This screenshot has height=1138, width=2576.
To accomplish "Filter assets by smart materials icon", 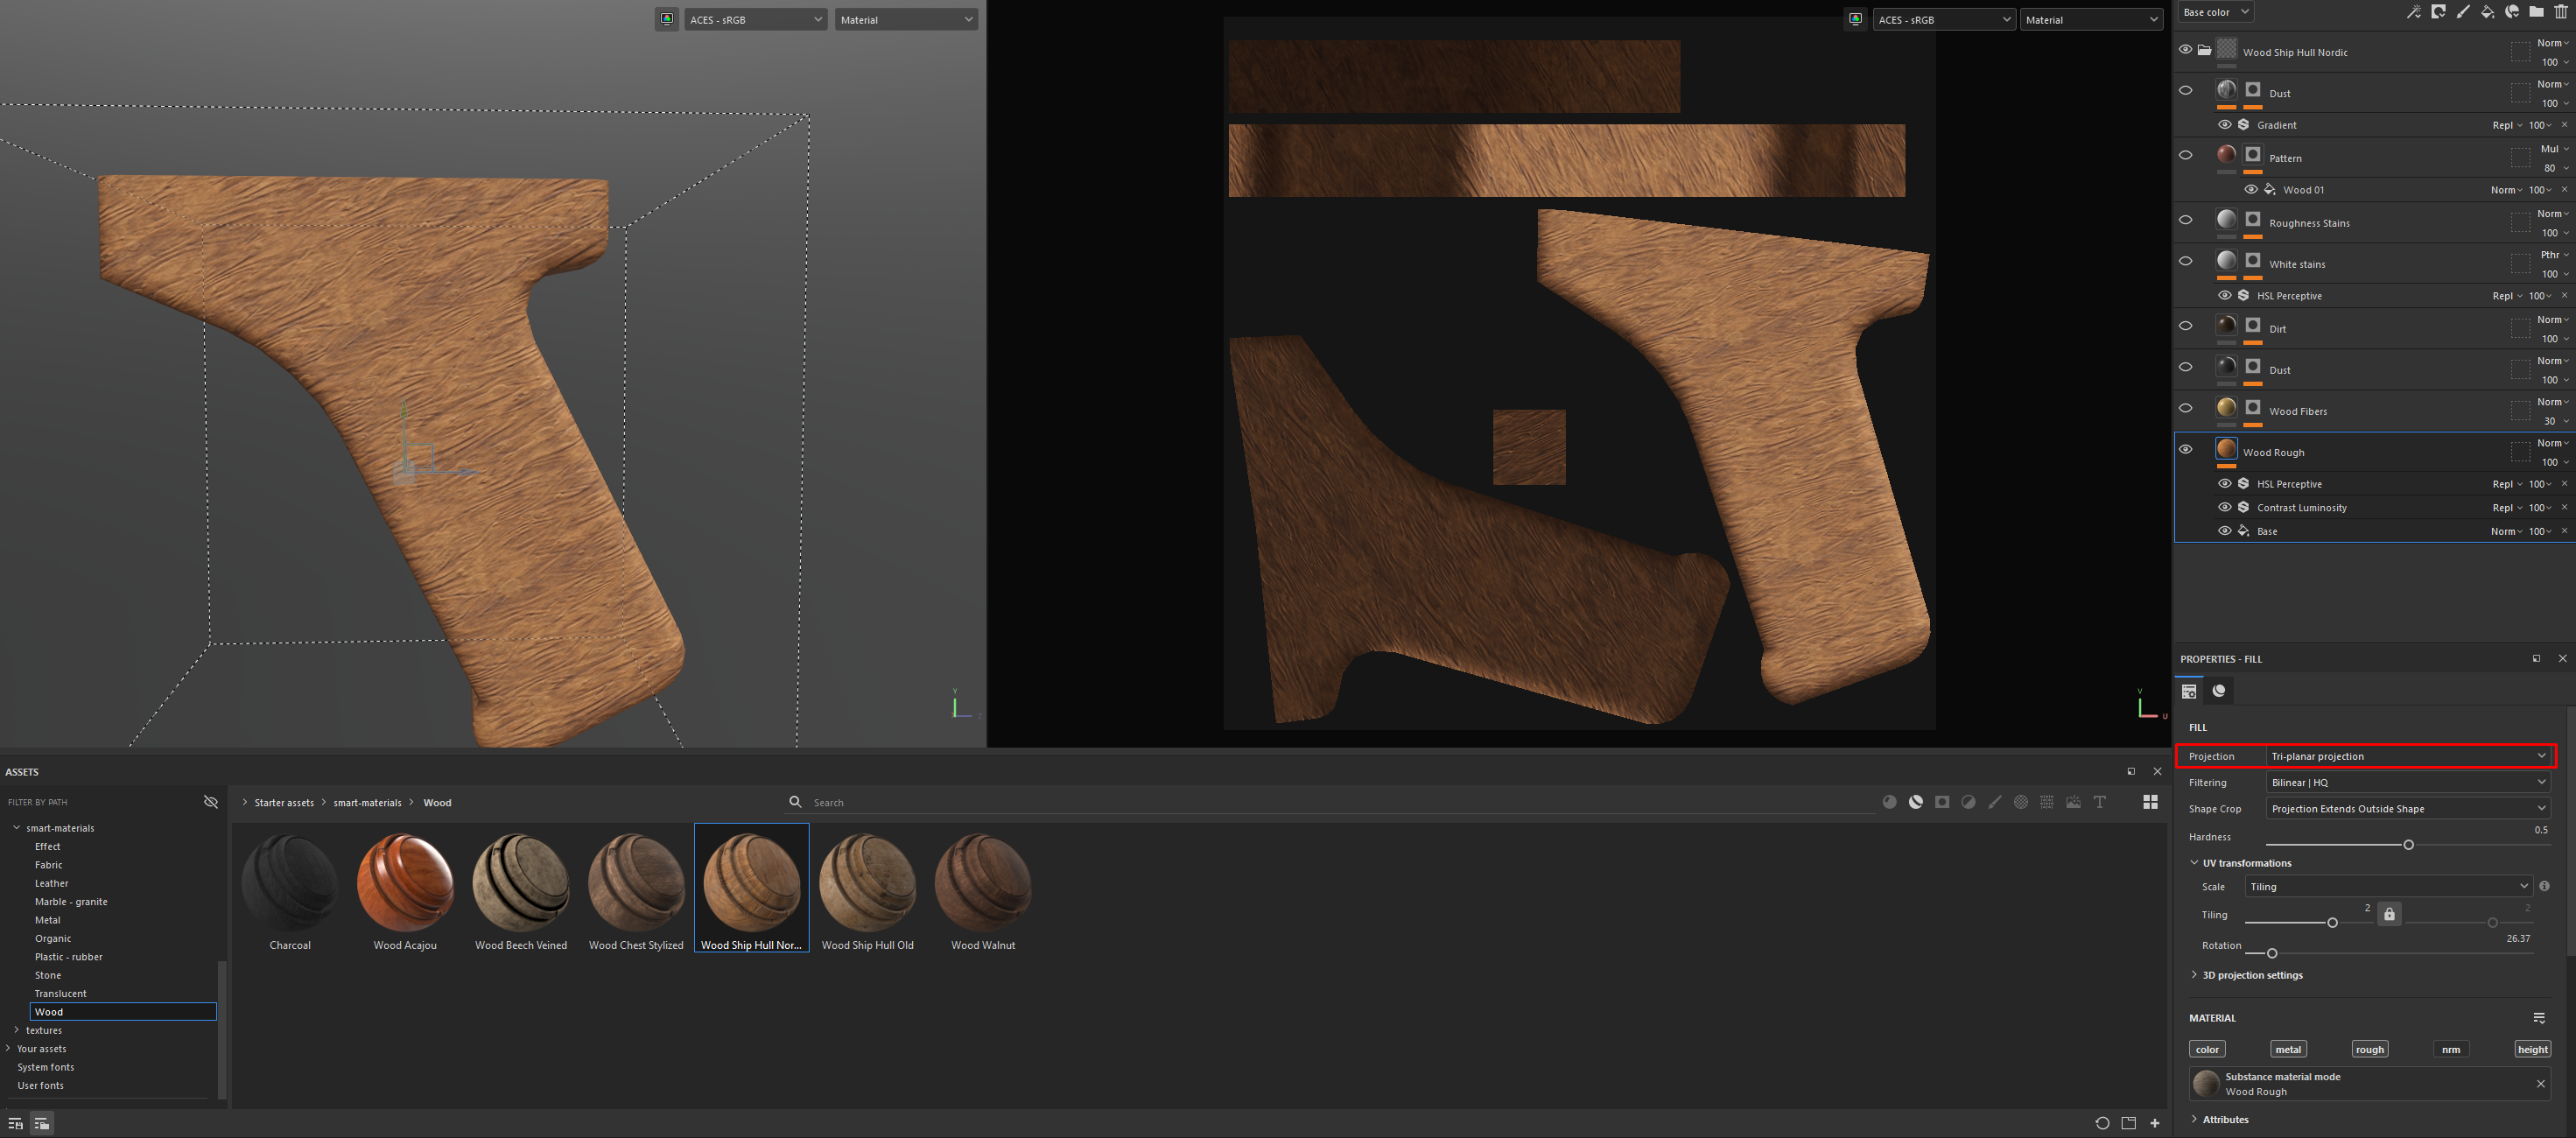I will (x=1915, y=802).
